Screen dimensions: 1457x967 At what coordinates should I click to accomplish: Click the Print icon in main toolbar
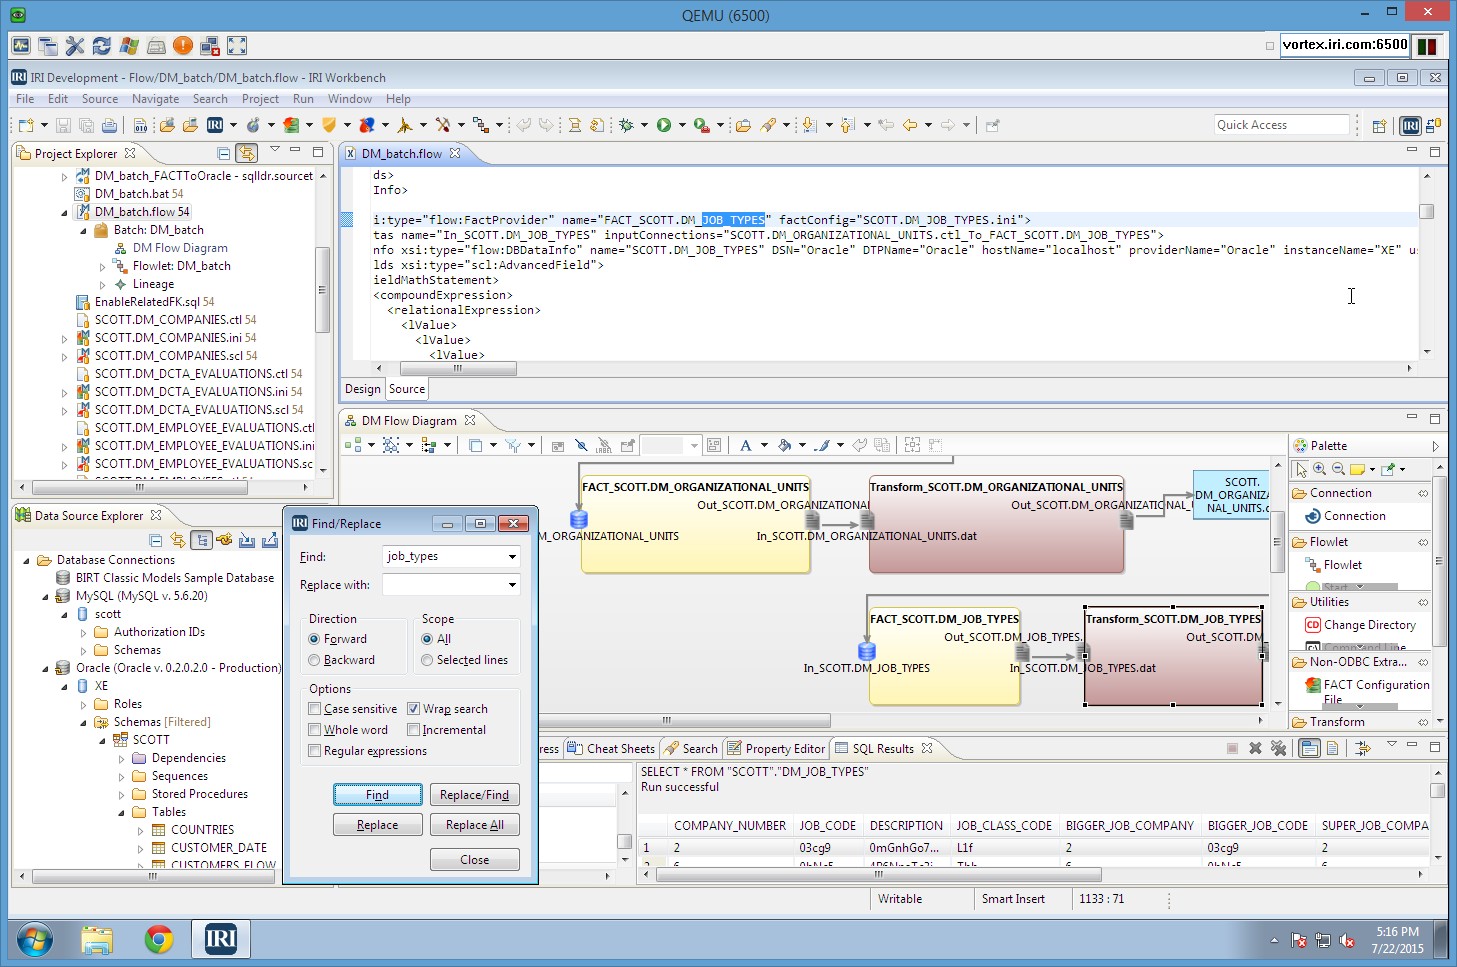pos(109,125)
